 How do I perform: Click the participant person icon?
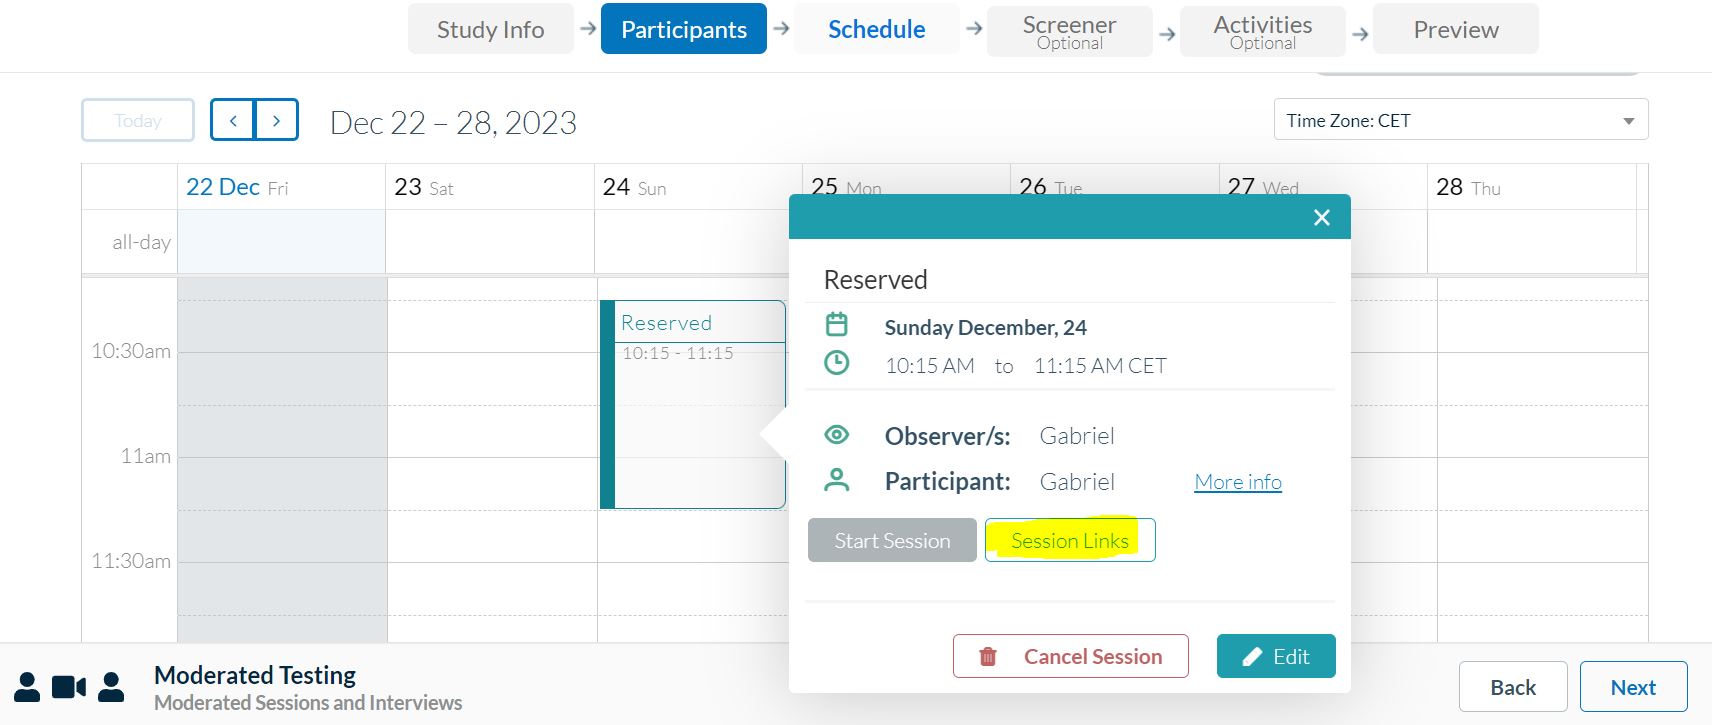837,481
